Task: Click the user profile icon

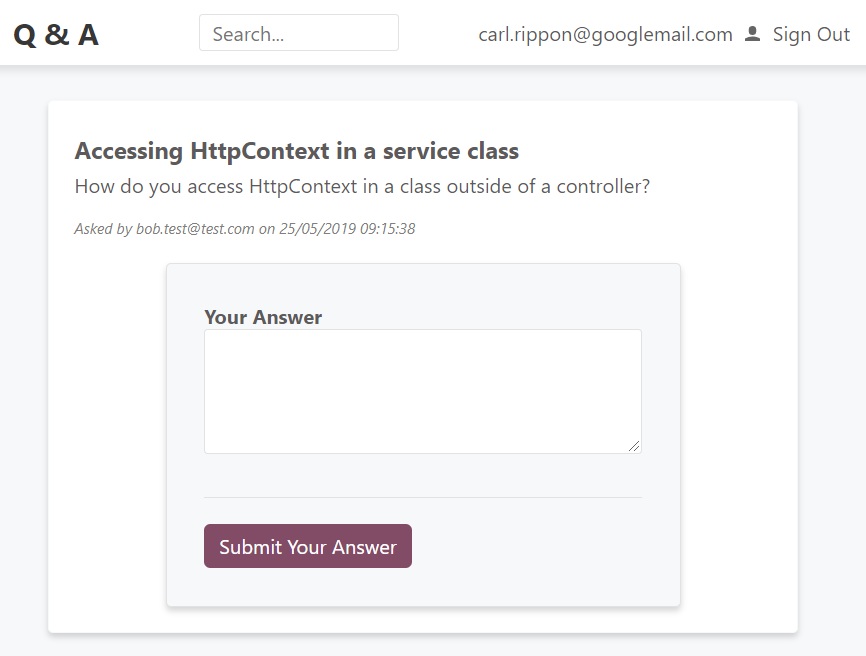Action: tap(753, 34)
